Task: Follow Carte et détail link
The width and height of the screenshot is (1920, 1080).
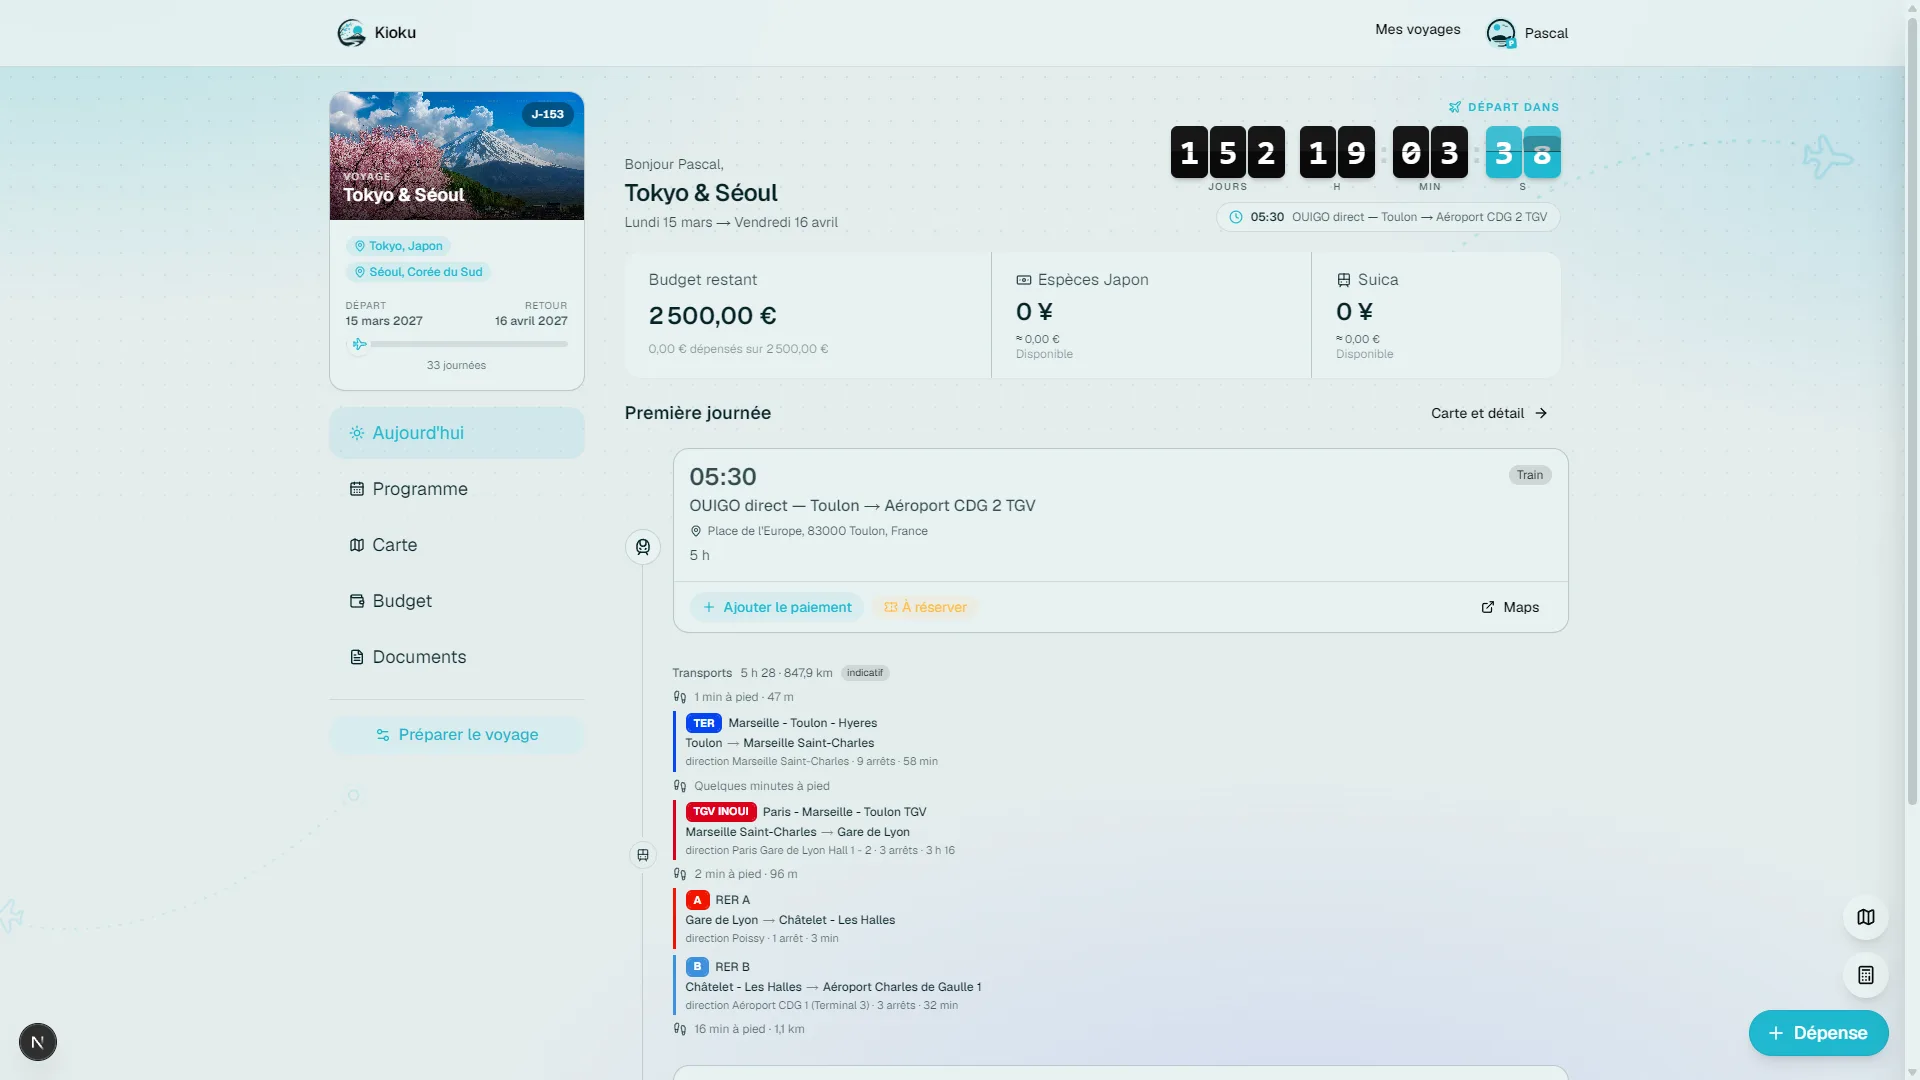Action: (x=1489, y=413)
